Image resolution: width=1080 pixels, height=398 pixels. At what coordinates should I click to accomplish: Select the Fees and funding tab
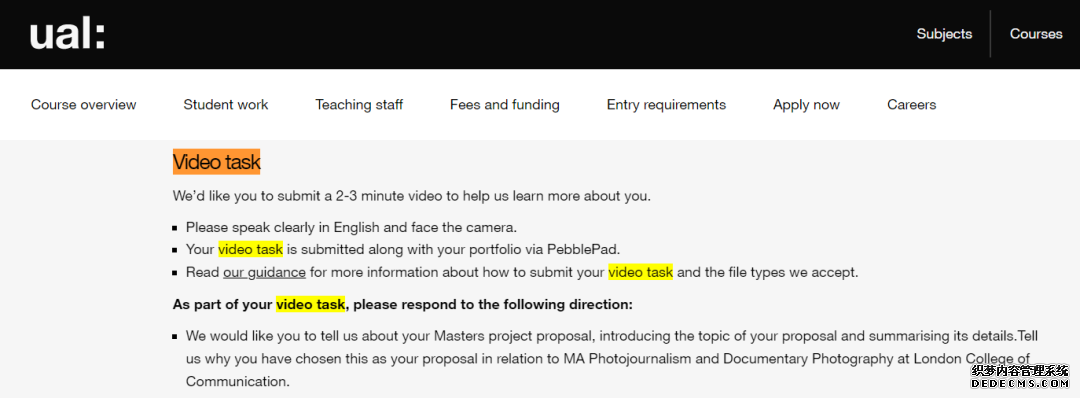pos(504,105)
